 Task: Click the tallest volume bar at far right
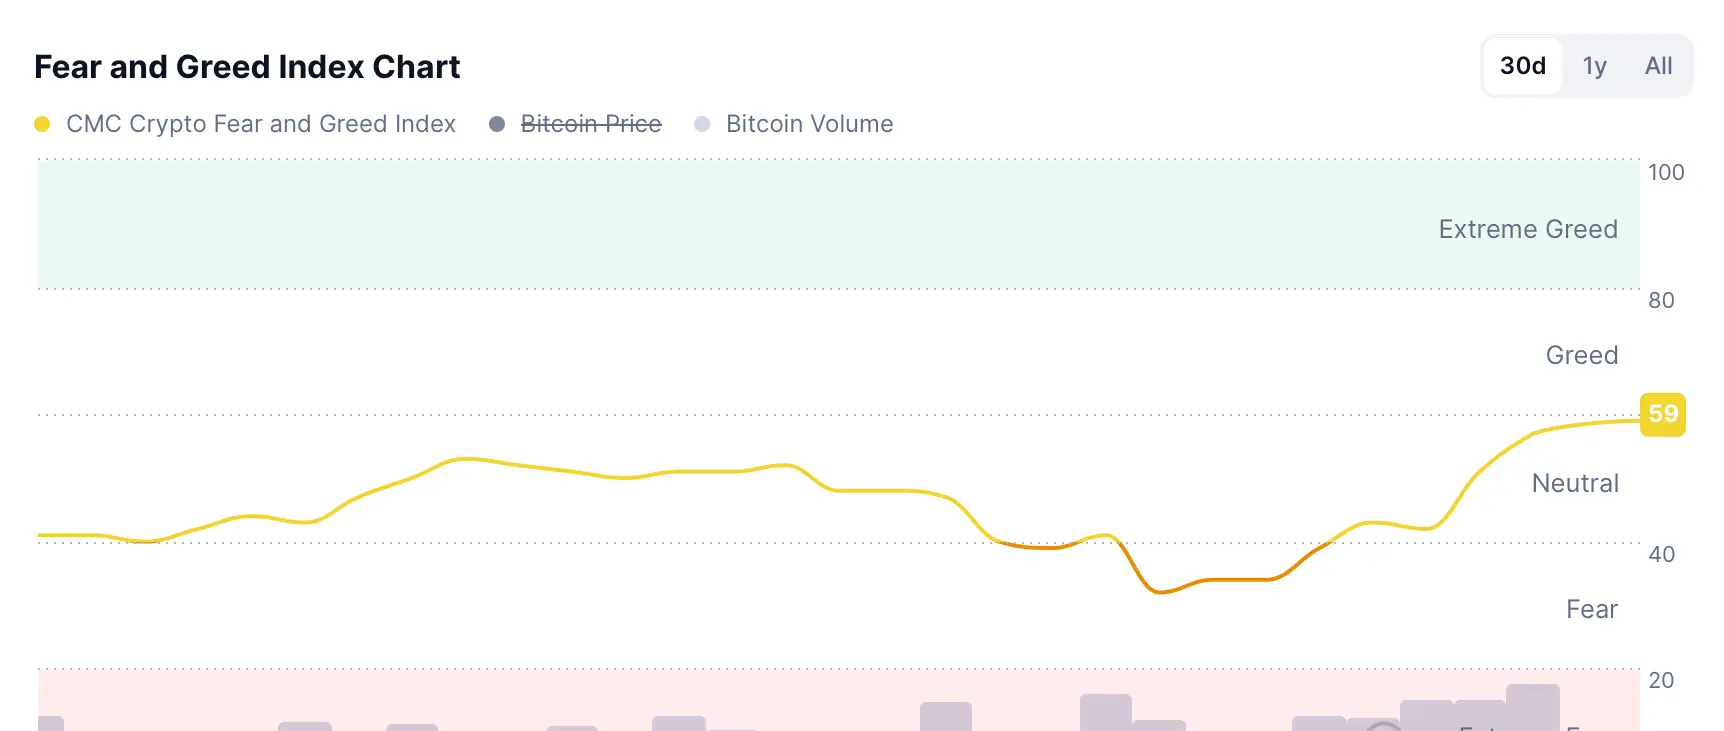coord(1533,708)
